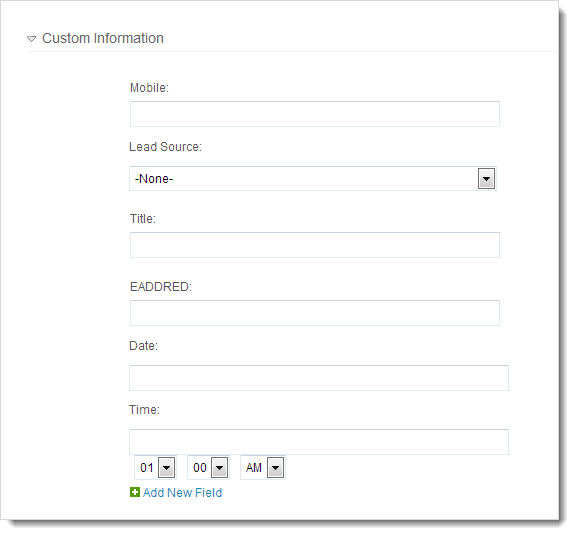Click the arrow beside the 01 hour value
This screenshot has height=535, width=574.
tap(167, 468)
